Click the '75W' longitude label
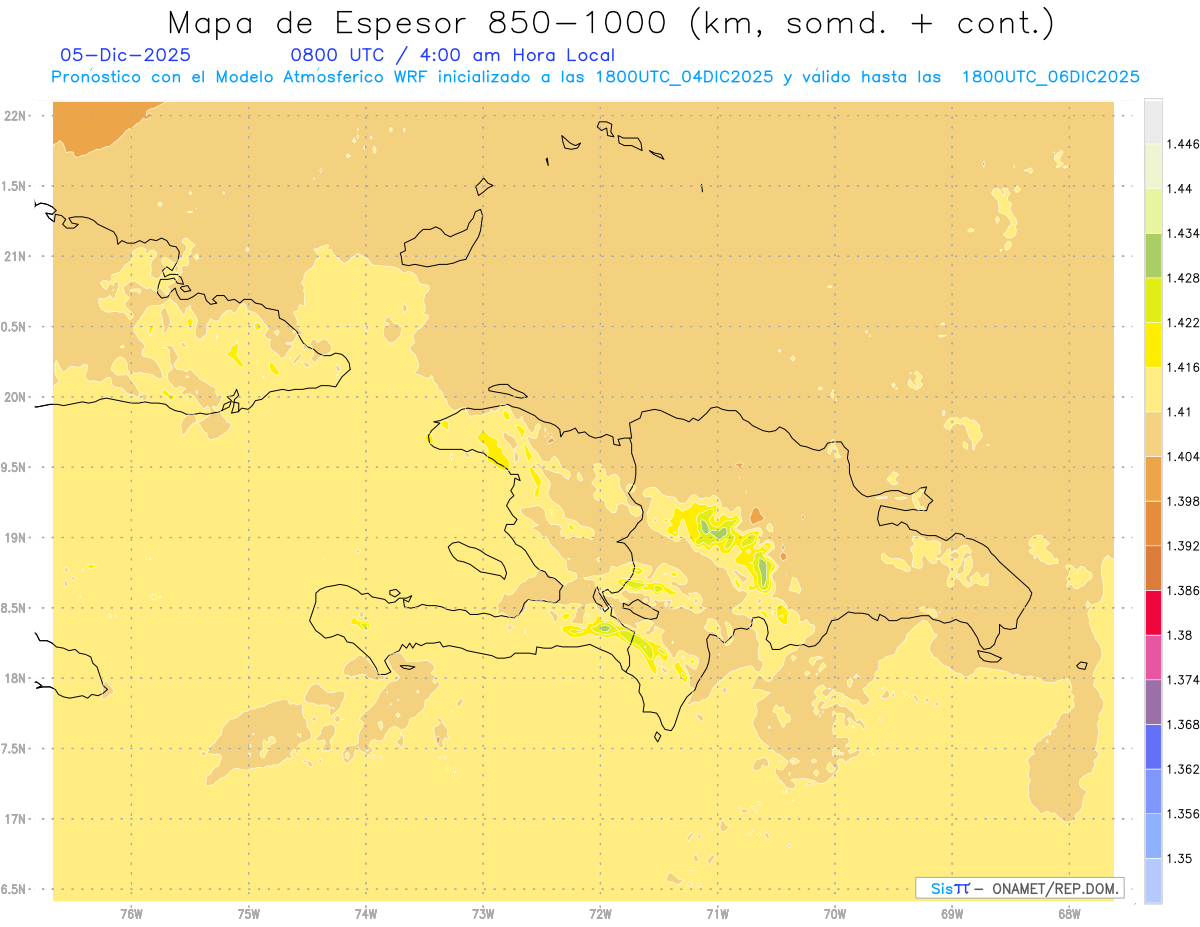1200x927 pixels. [x=249, y=914]
